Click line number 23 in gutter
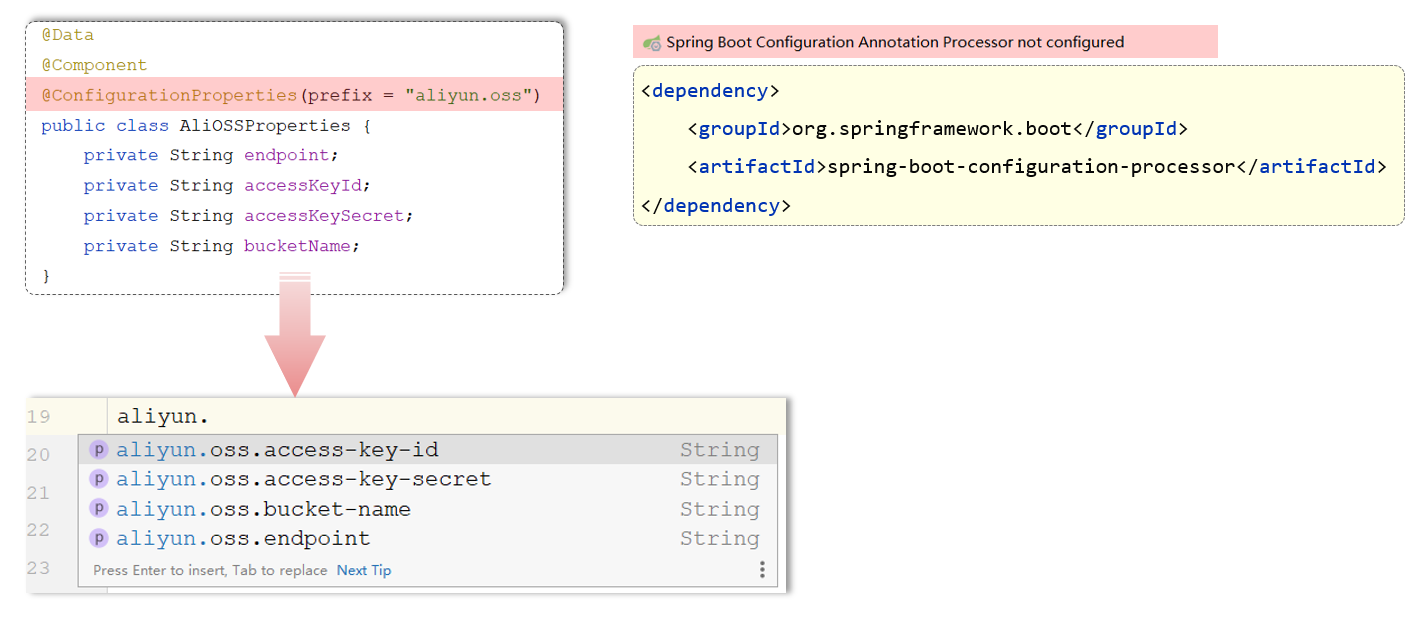The width and height of the screenshot is (1426, 617). [x=39, y=568]
